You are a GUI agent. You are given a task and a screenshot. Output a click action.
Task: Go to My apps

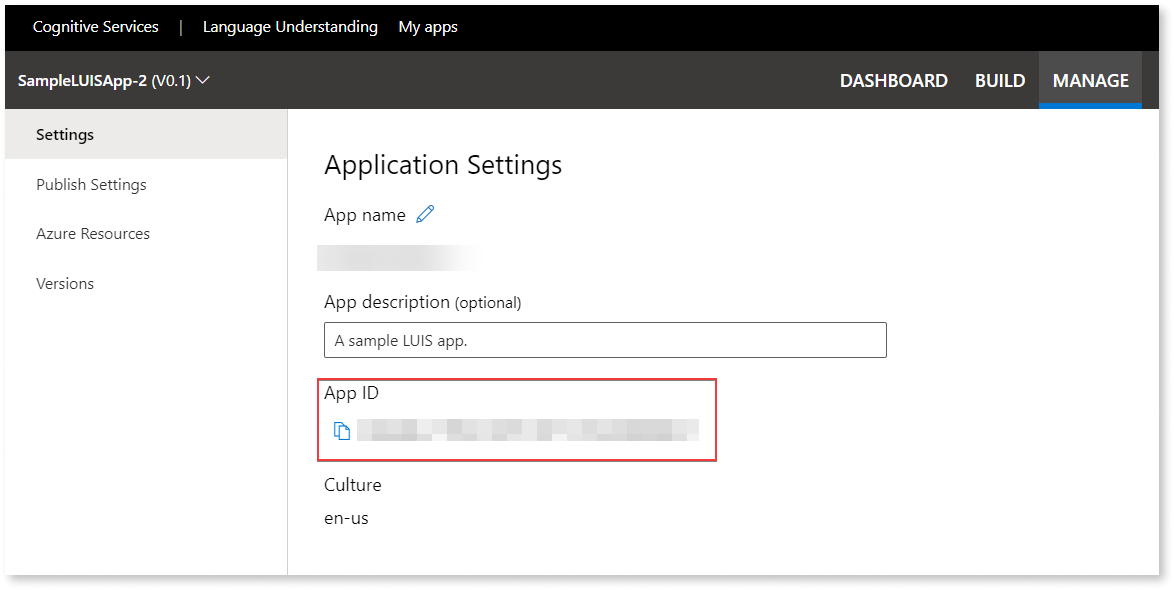pyautogui.click(x=427, y=26)
